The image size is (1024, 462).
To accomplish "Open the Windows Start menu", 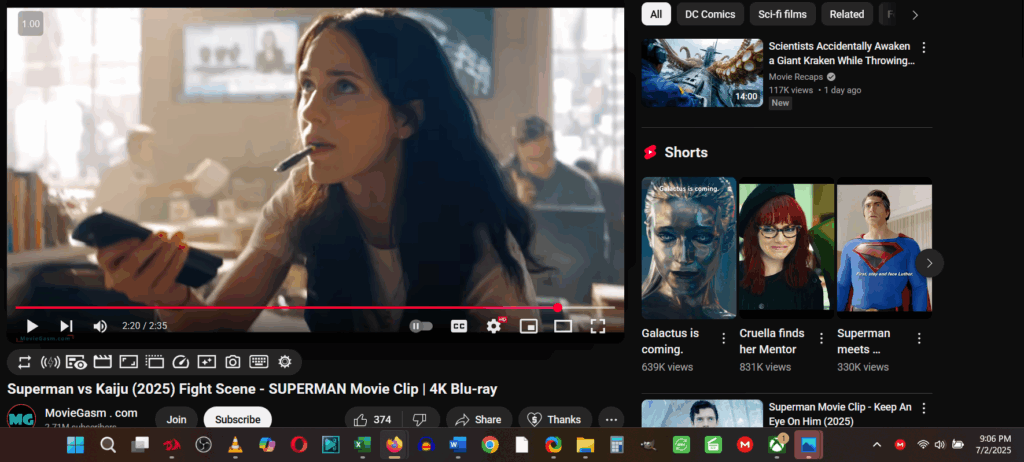I will (x=75, y=446).
